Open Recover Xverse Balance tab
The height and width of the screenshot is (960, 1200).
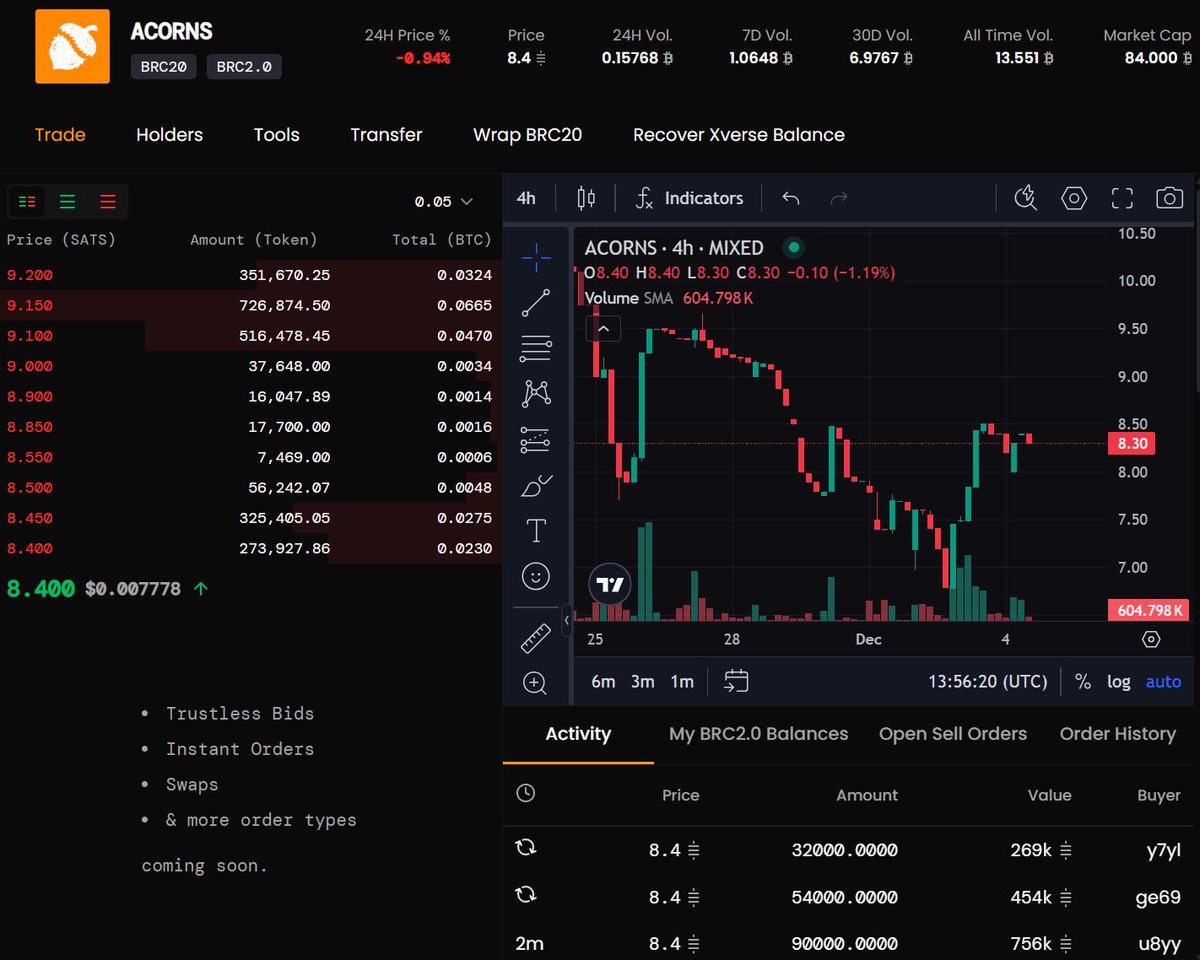739,135
